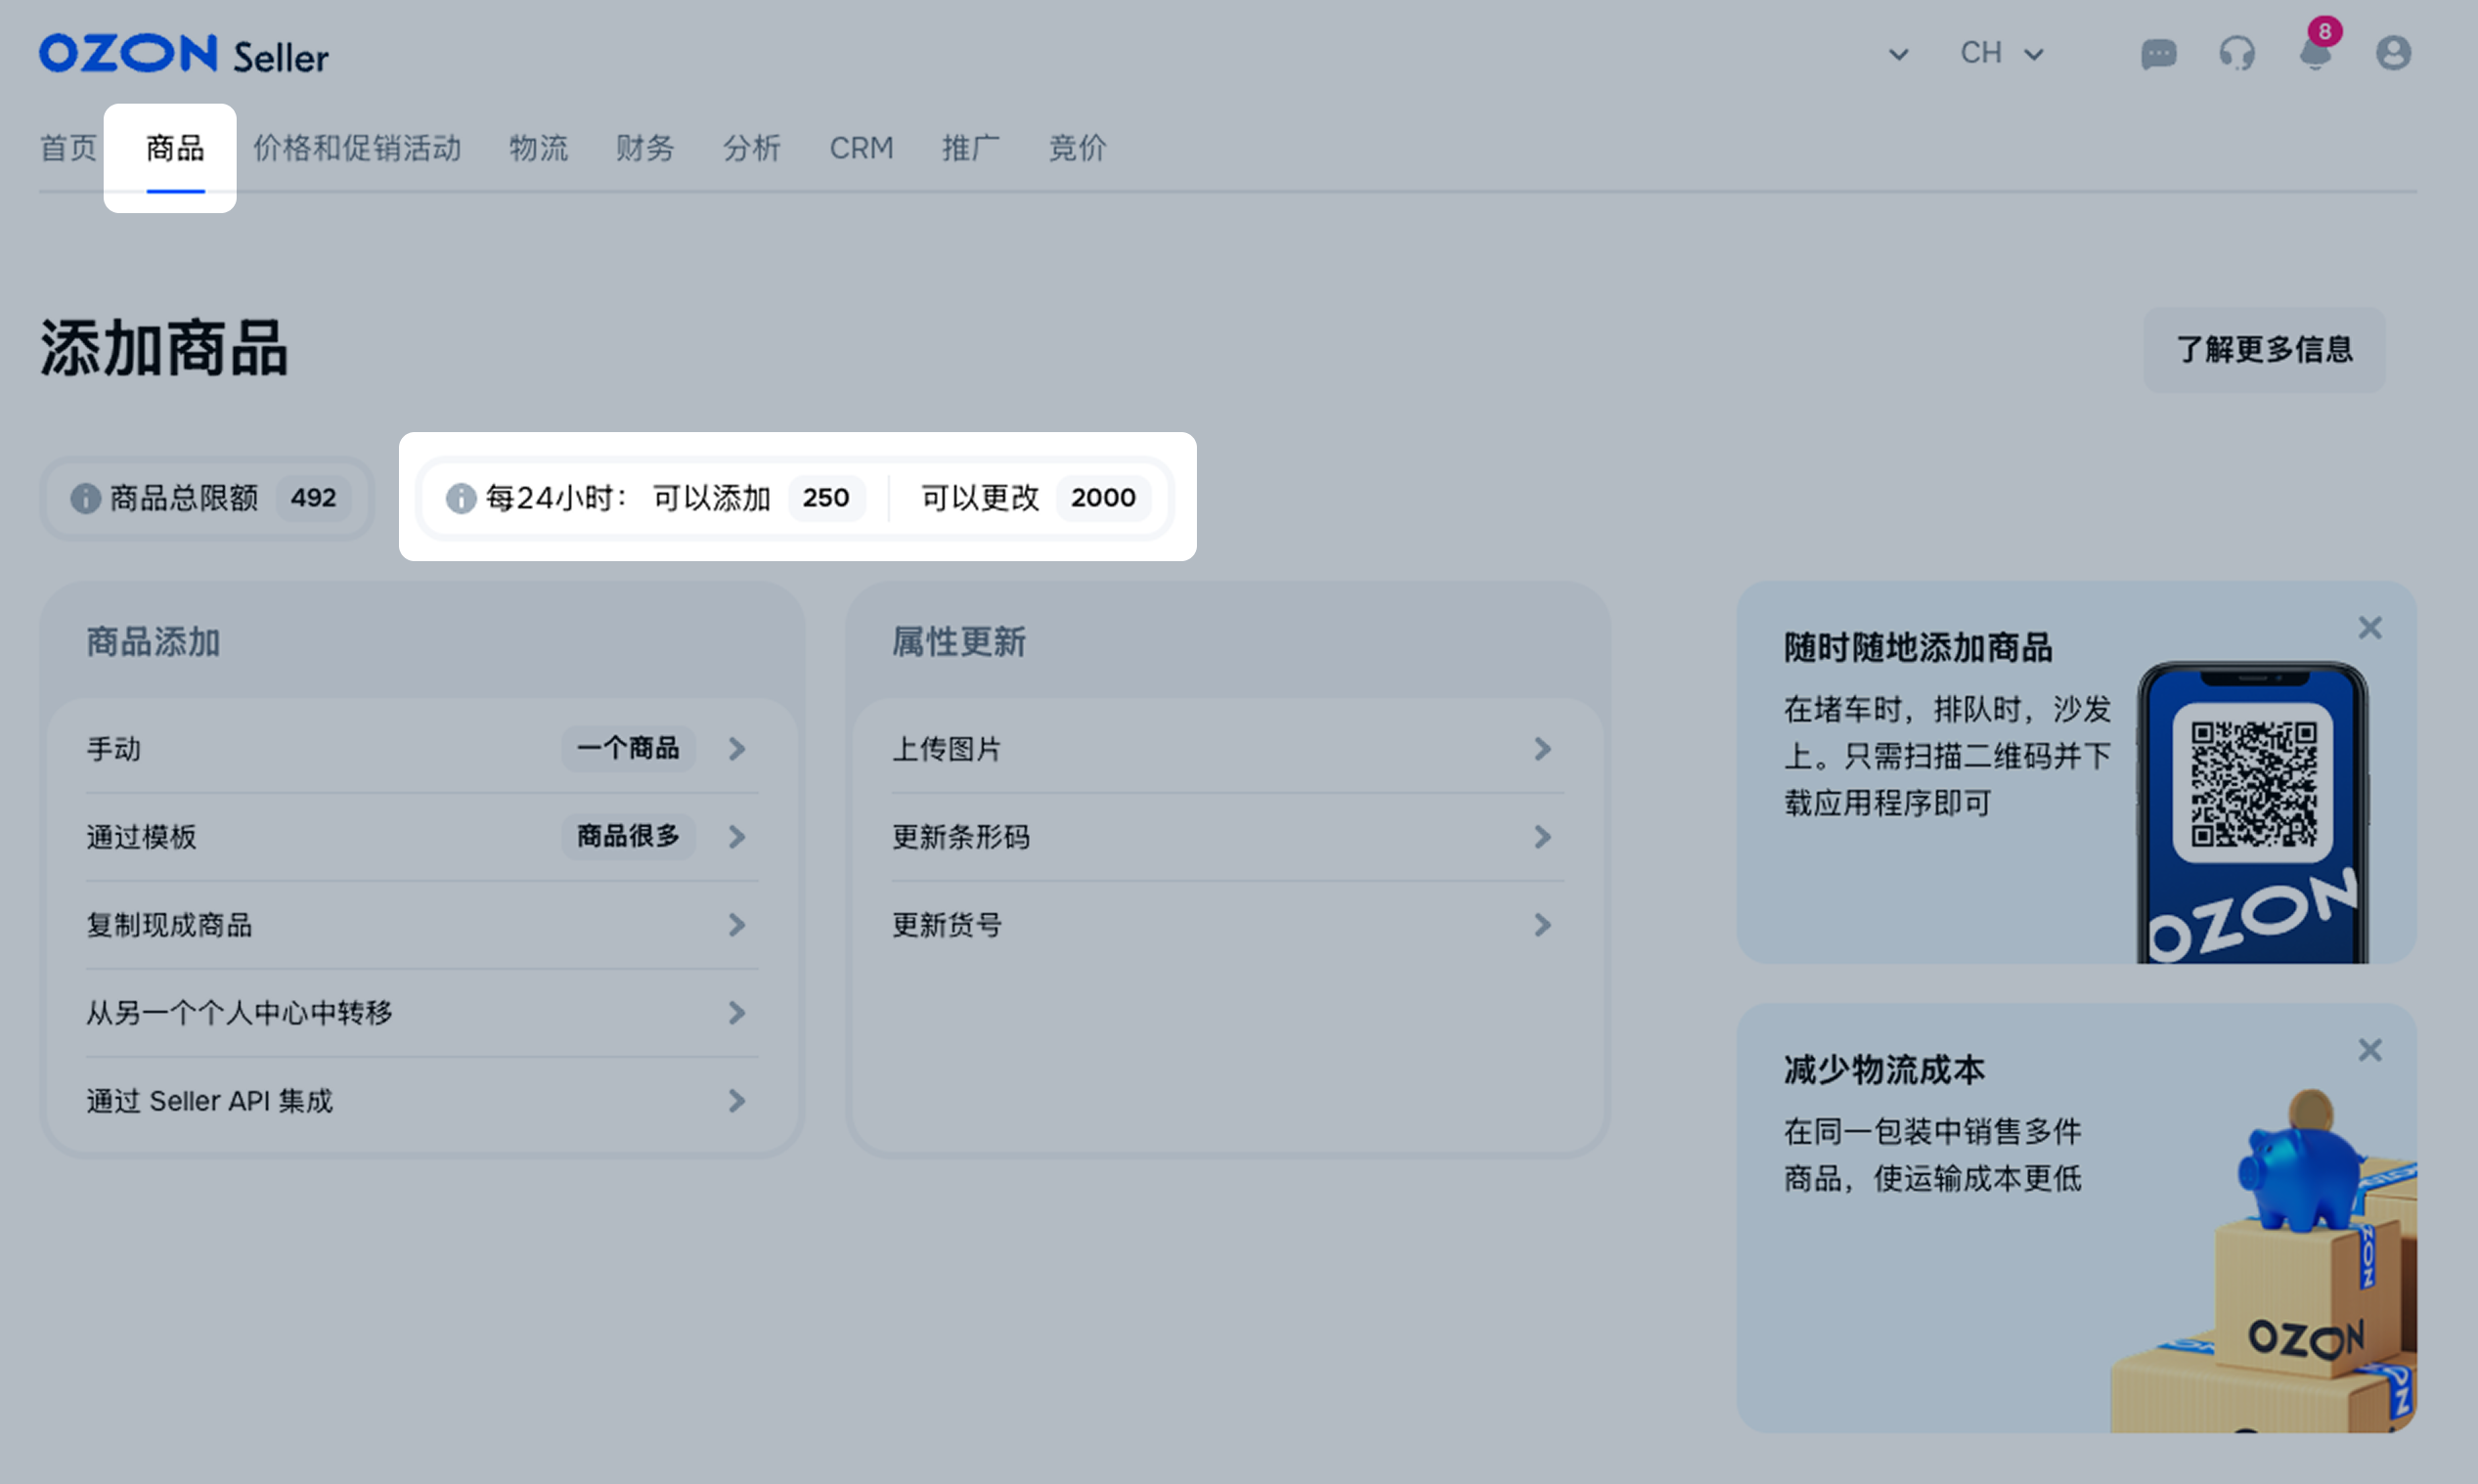
Task: Click the chevron in 更新条形码 row
Action: pyautogui.click(x=1543, y=837)
